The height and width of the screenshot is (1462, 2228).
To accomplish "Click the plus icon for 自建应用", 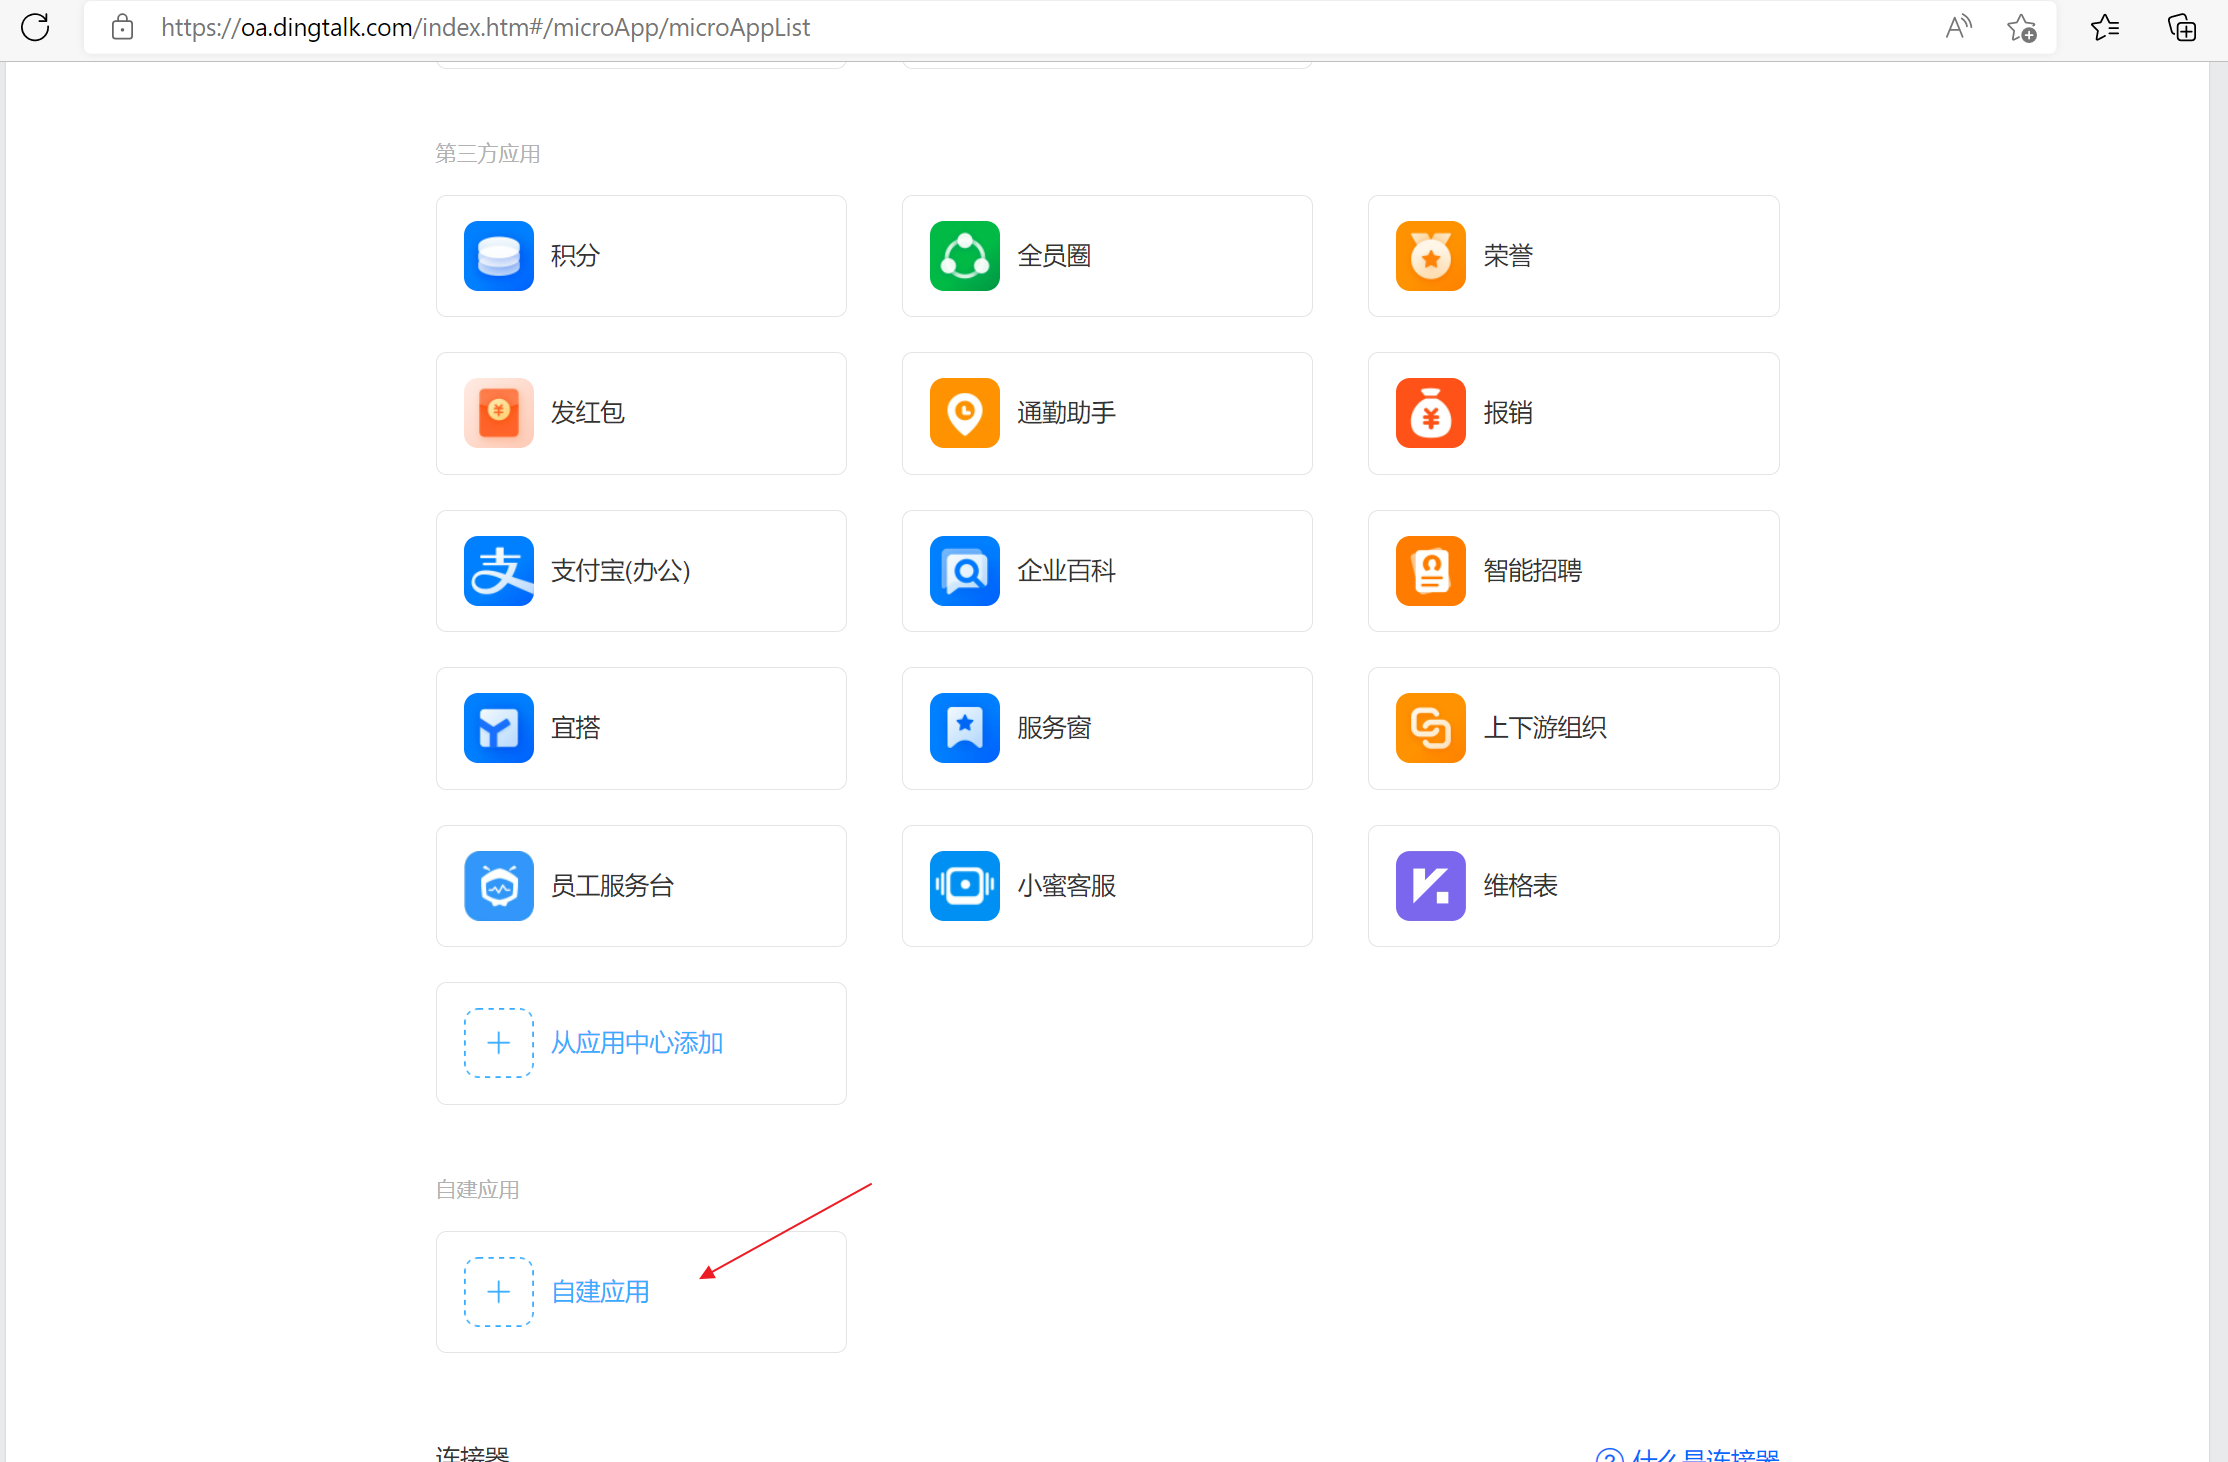I will coord(499,1292).
